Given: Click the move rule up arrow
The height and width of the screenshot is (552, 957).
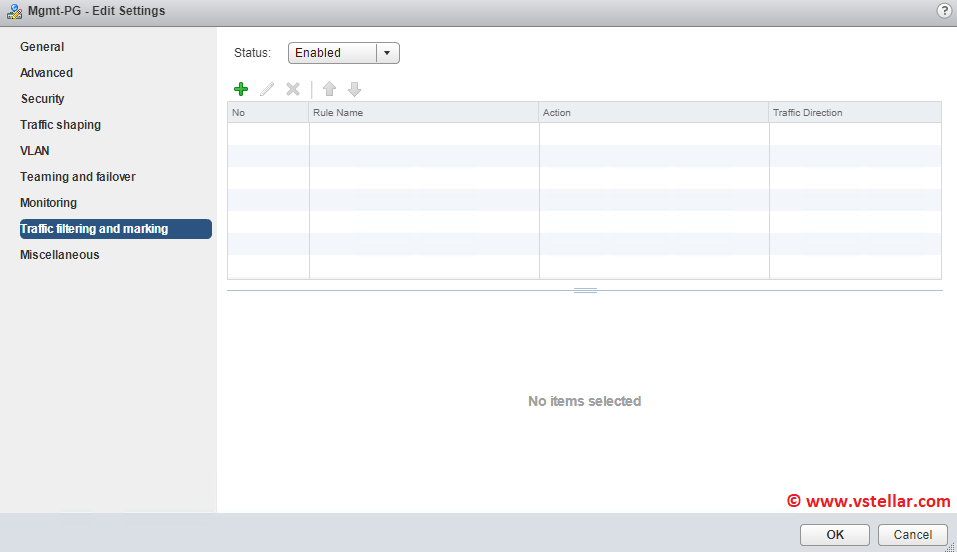Looking at the screenshot, I should (x=329, y=89).
